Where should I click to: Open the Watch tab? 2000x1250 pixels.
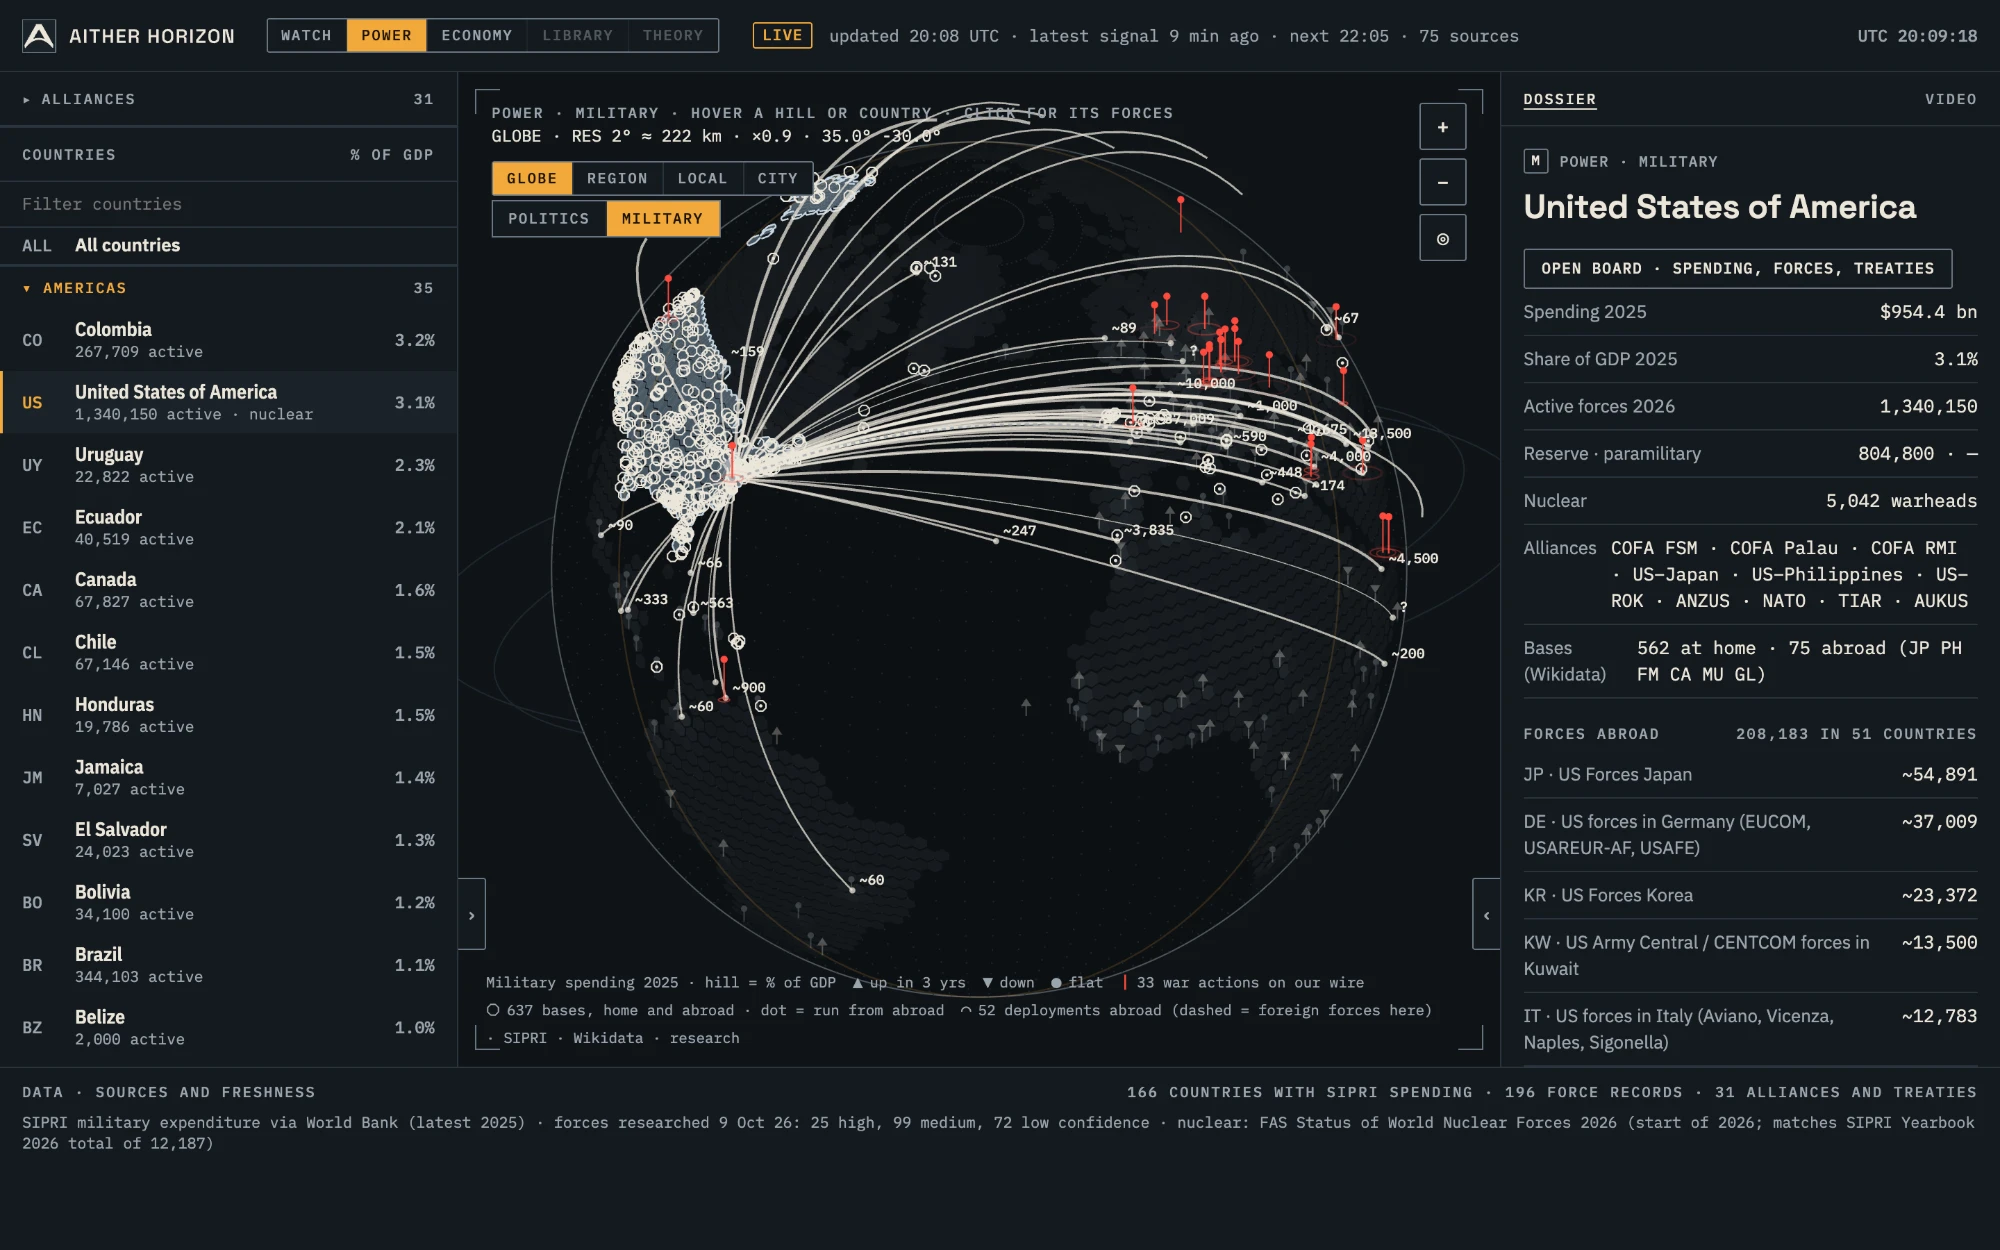(x=306, y=35)
